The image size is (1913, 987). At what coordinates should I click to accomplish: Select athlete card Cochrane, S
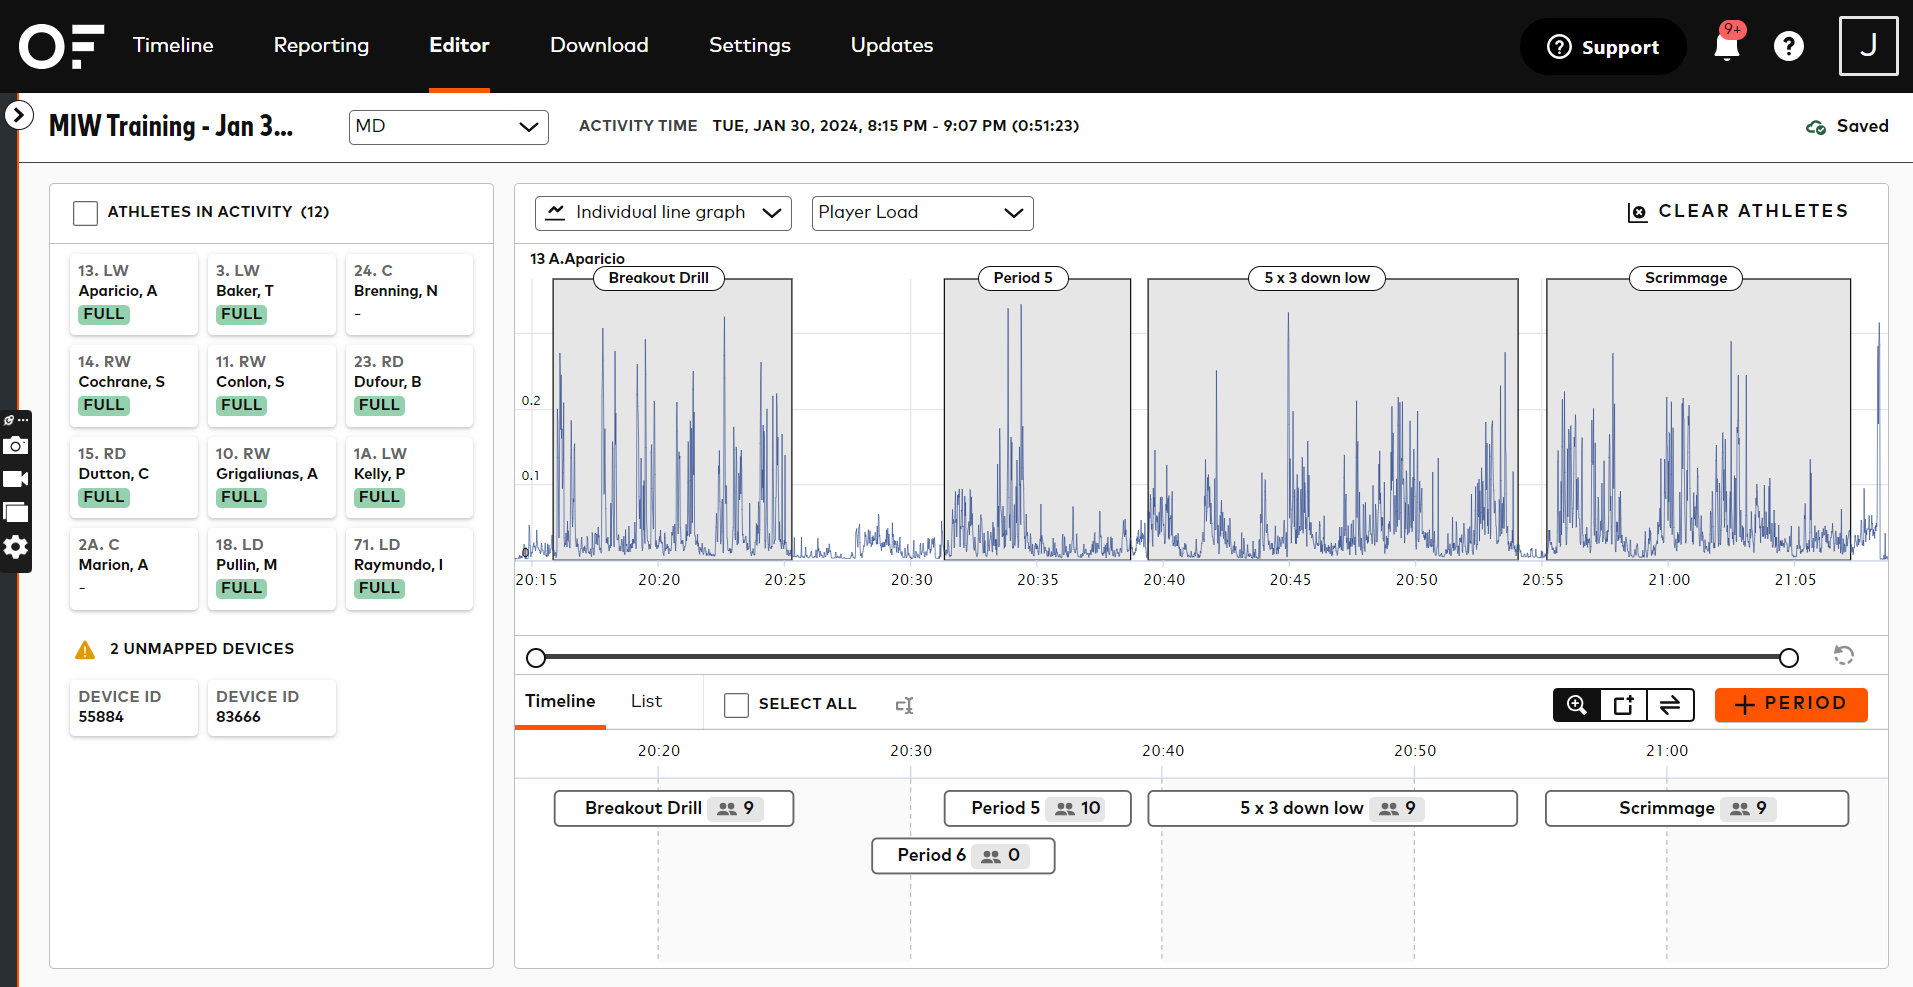pos(134,385)
